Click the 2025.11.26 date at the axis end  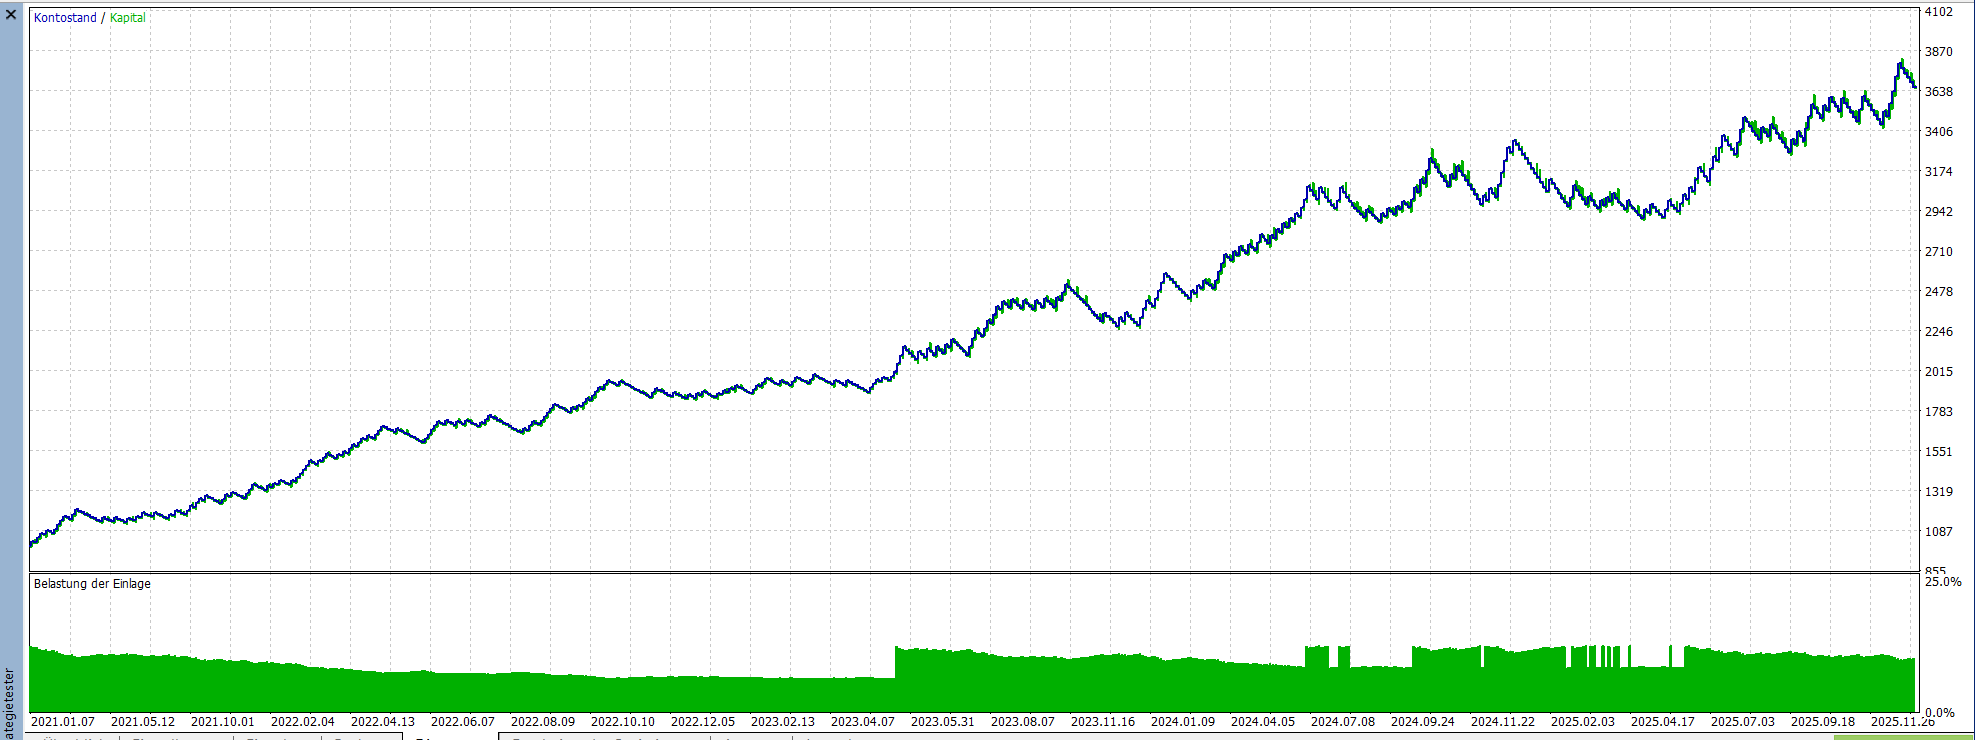click(x=1902, y=721)
